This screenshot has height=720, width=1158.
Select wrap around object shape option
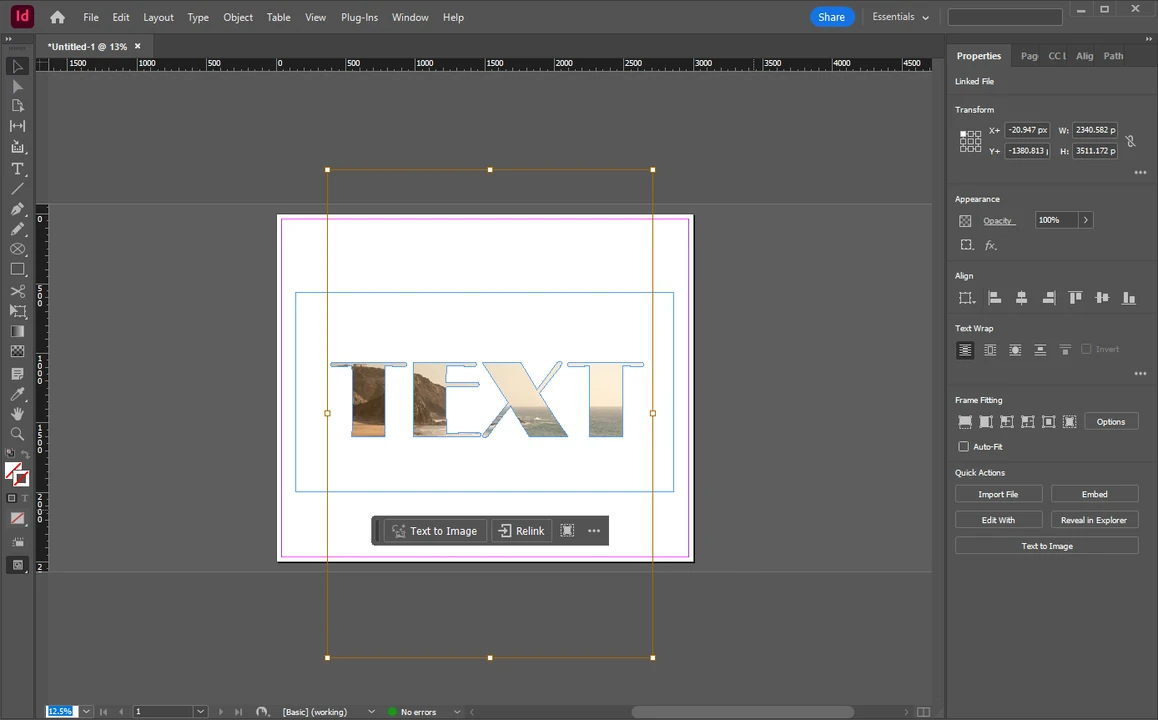tap(1015, 350)
